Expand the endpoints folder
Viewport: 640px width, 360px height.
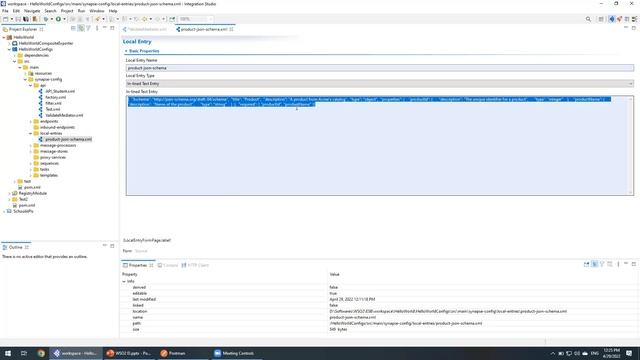[x=31, y=121]
